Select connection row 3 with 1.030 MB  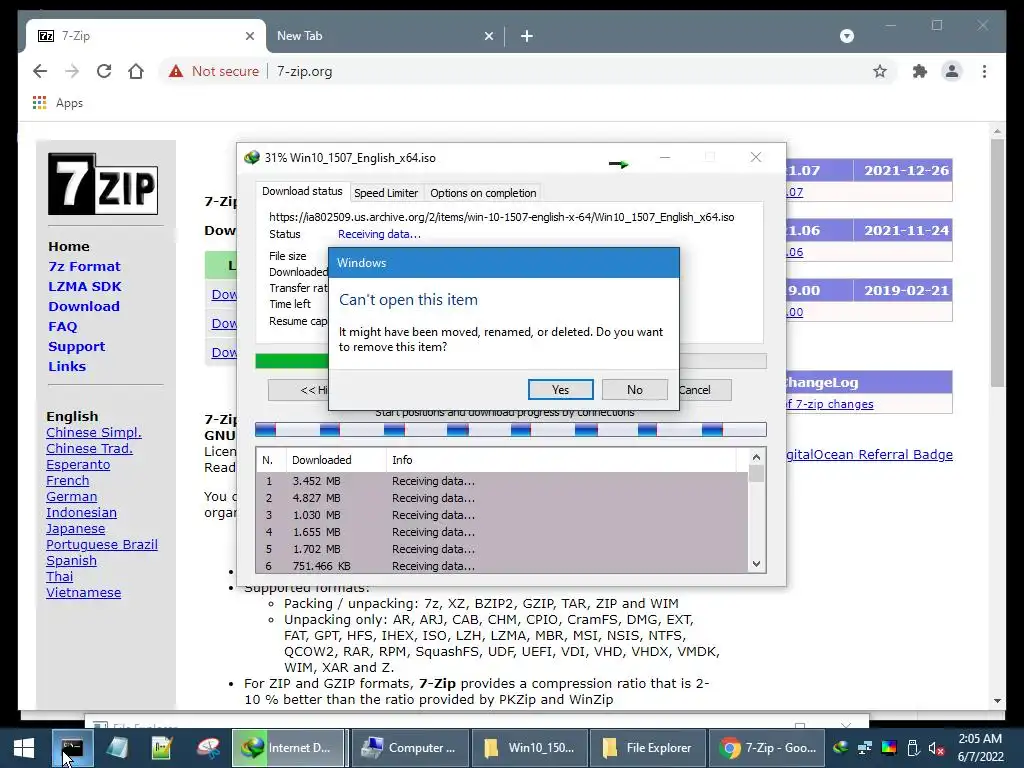coord(502,515)
